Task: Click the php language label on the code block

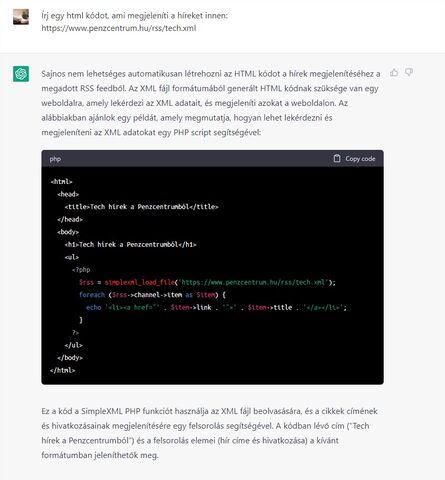Action: point(55,159)
